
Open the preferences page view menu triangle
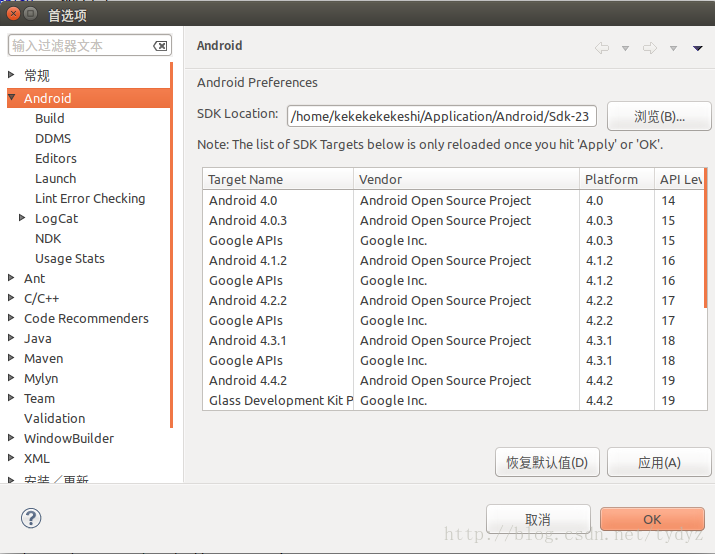point(698,48)
